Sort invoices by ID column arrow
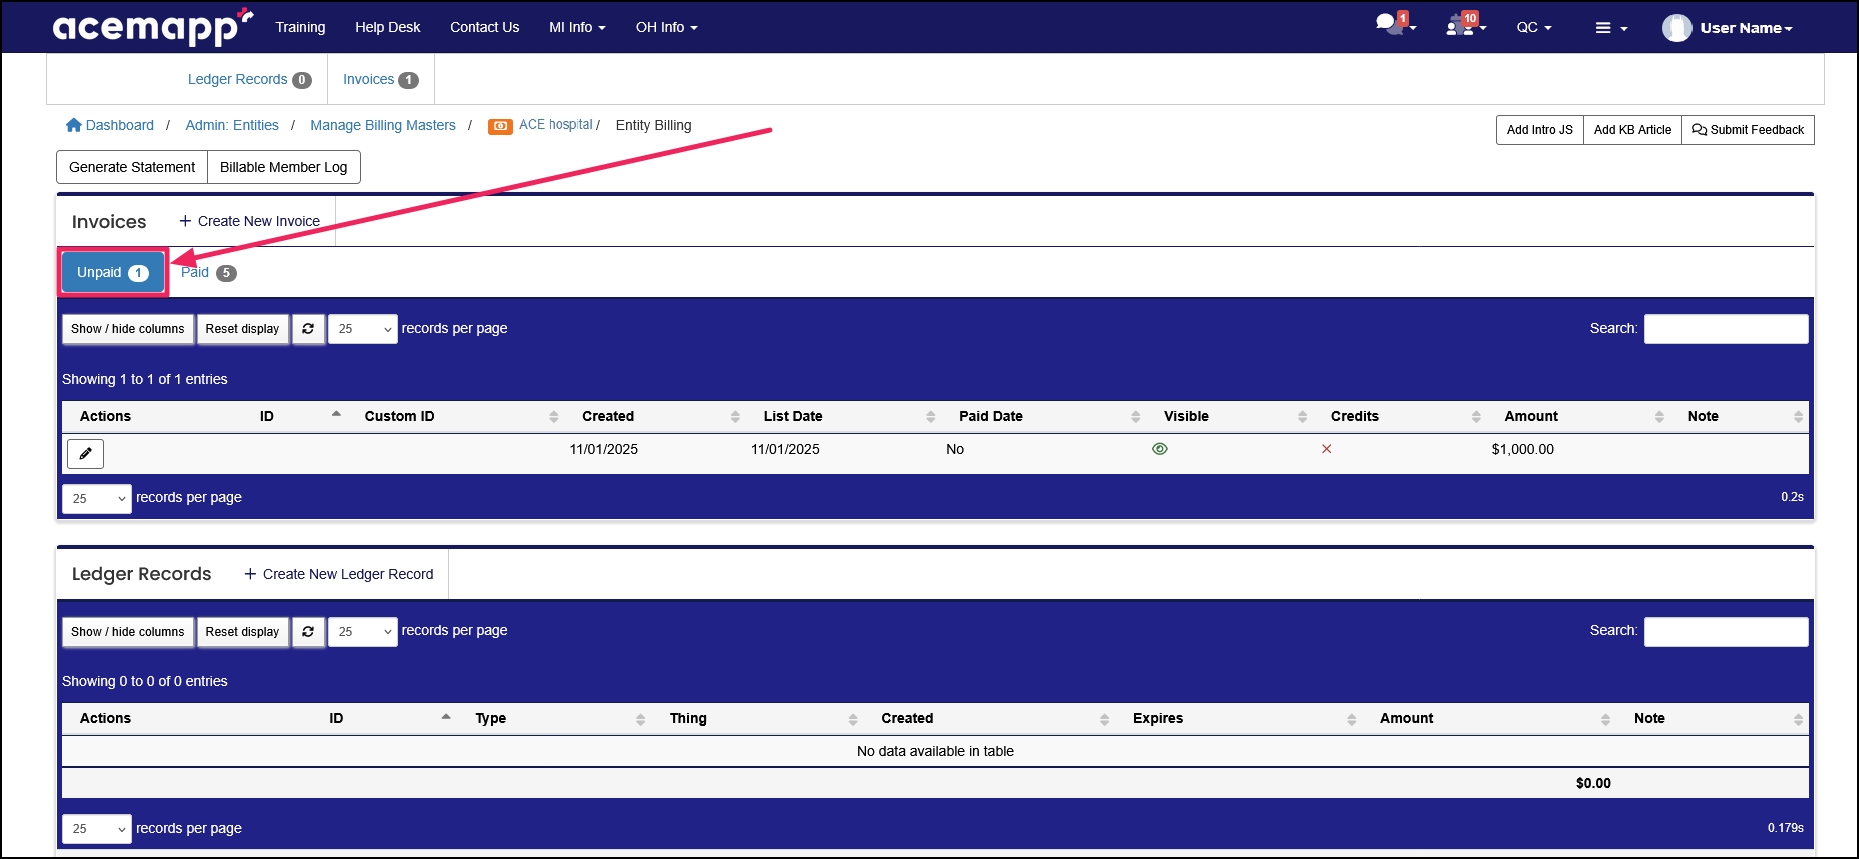The image size is (1859, 859). click(x=336, y=414)
